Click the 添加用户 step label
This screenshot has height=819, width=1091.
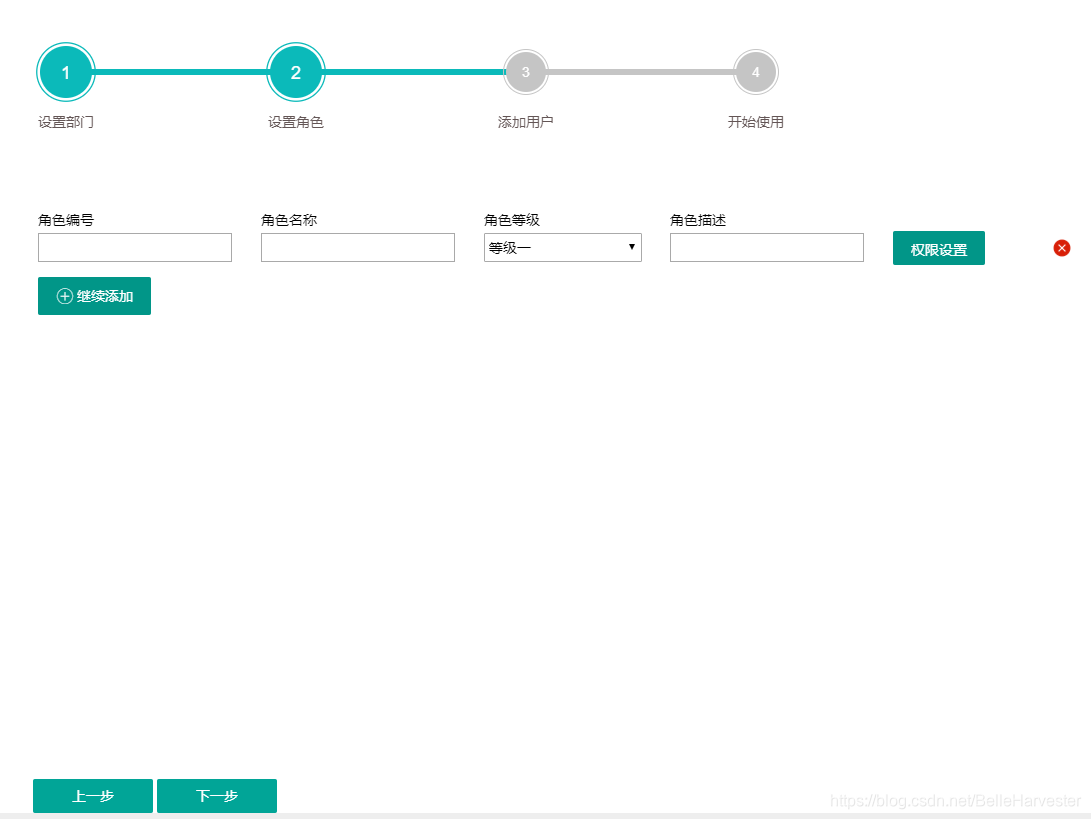coord(525,122)
